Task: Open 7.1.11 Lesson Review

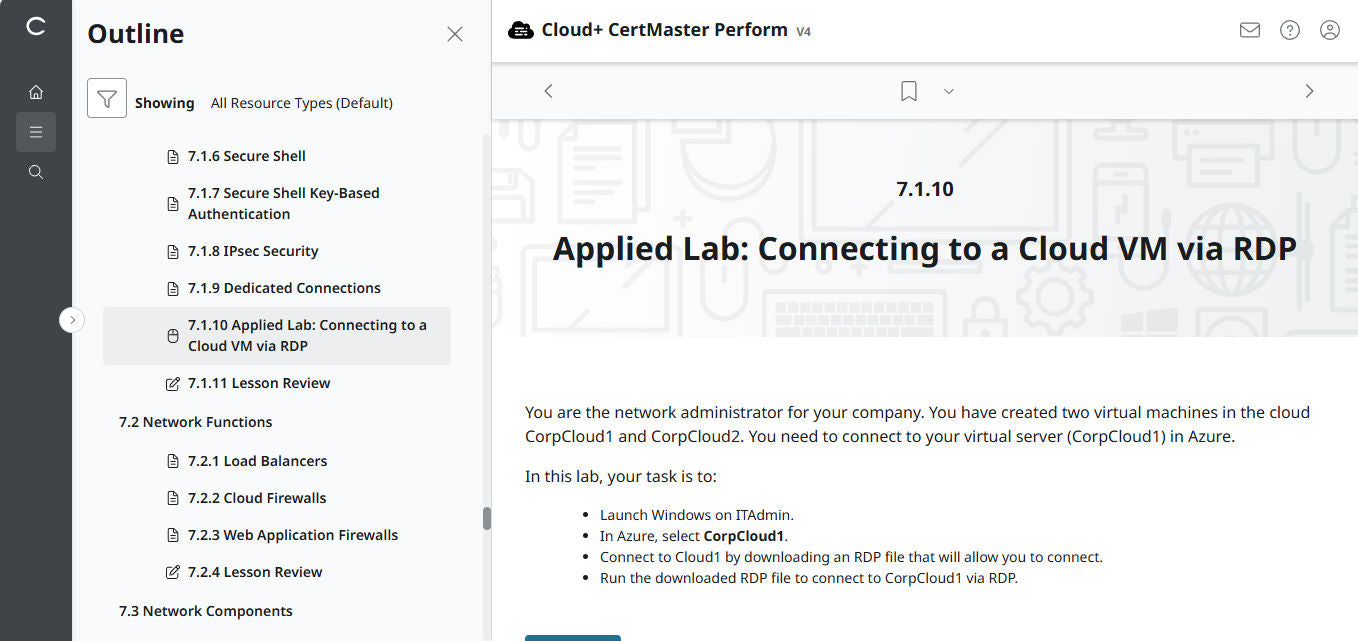Action: tap(258, 383)
